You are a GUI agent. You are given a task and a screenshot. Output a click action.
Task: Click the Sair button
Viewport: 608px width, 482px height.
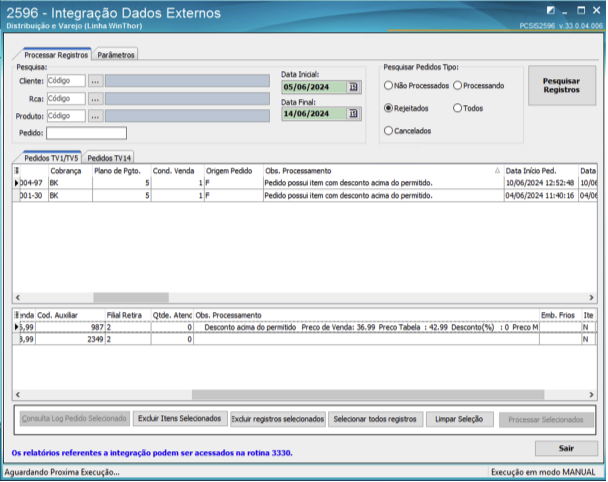[x=566, y=449]
